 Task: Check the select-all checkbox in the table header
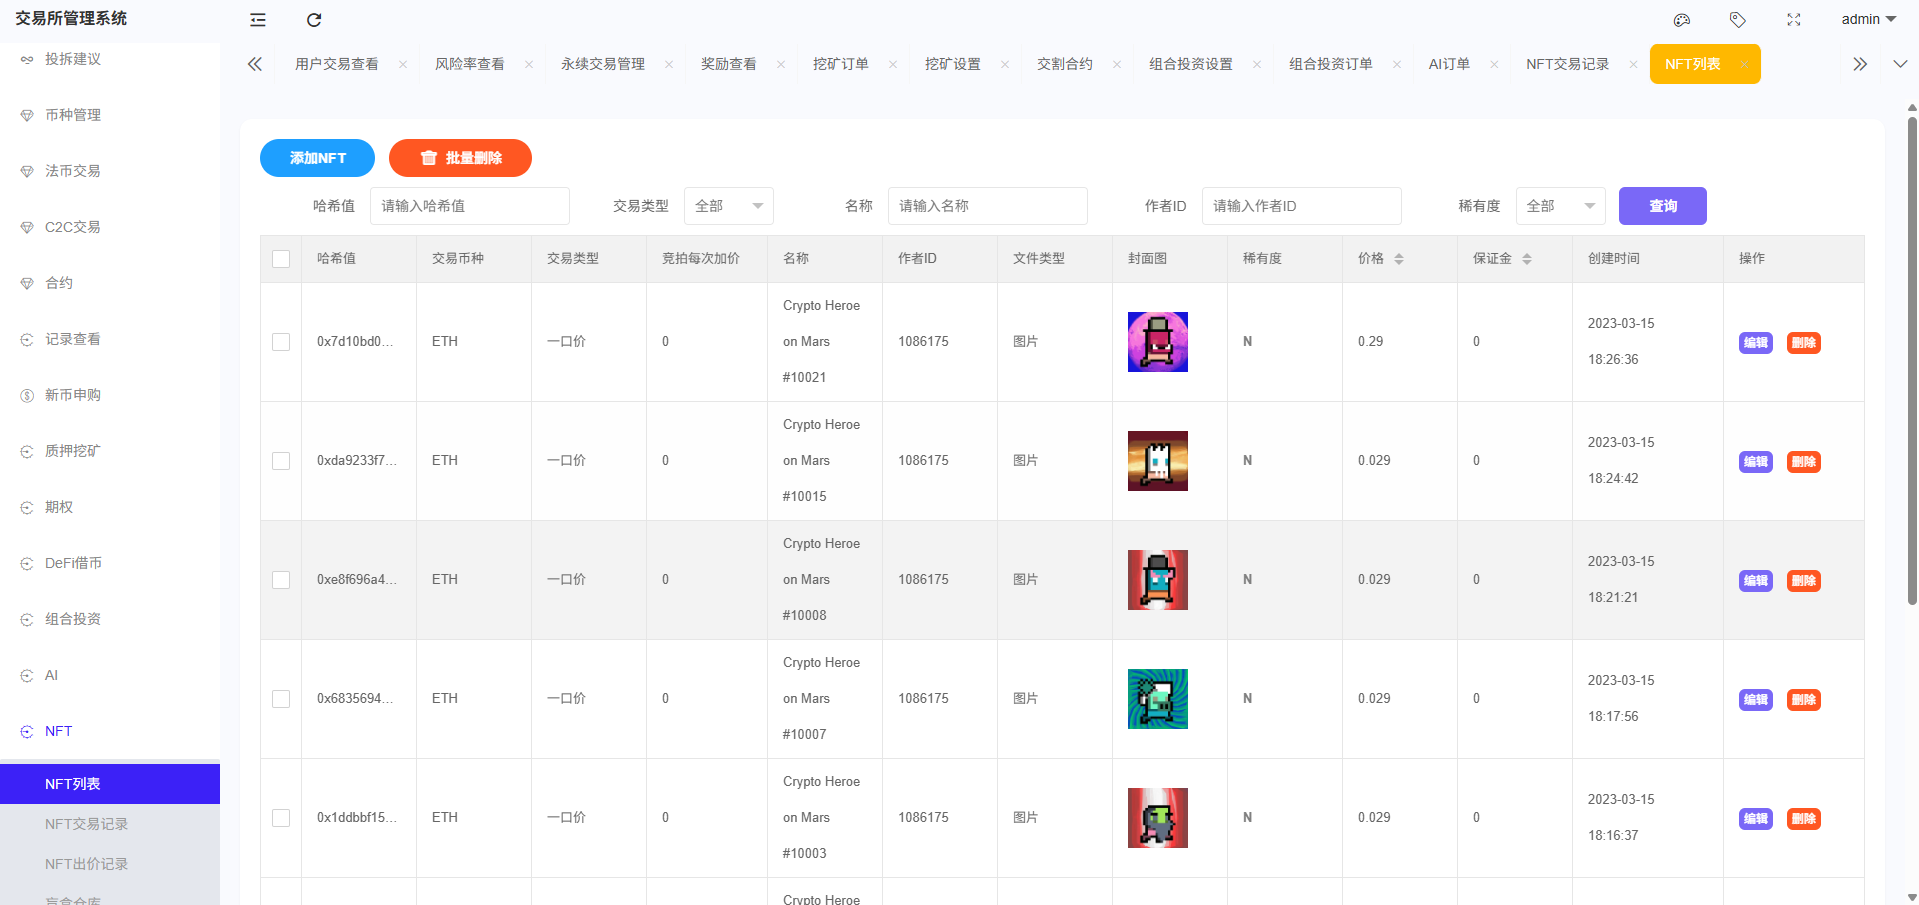(281, 258)
